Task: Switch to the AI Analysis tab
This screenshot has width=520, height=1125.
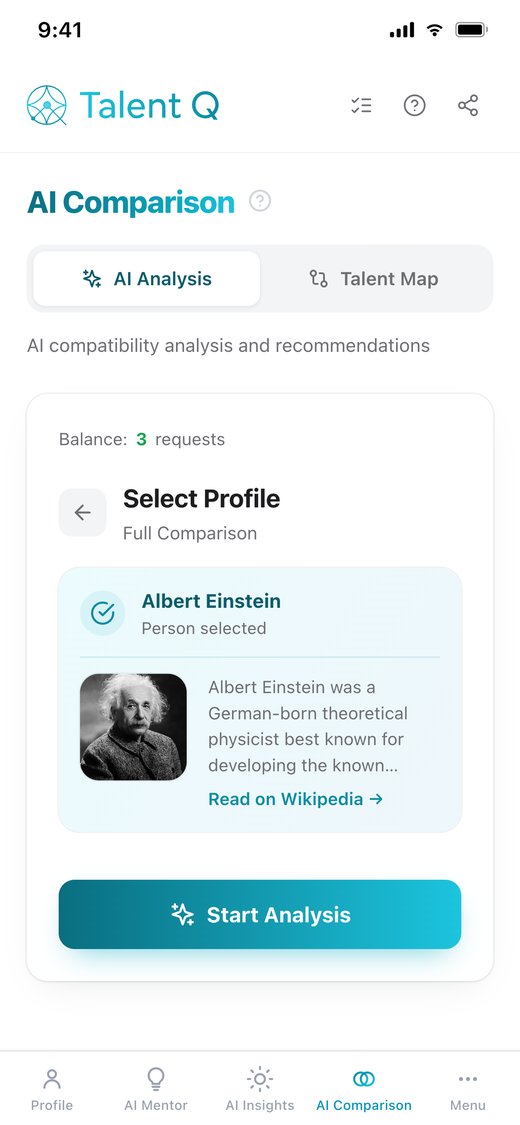Action: pos(147,278)
